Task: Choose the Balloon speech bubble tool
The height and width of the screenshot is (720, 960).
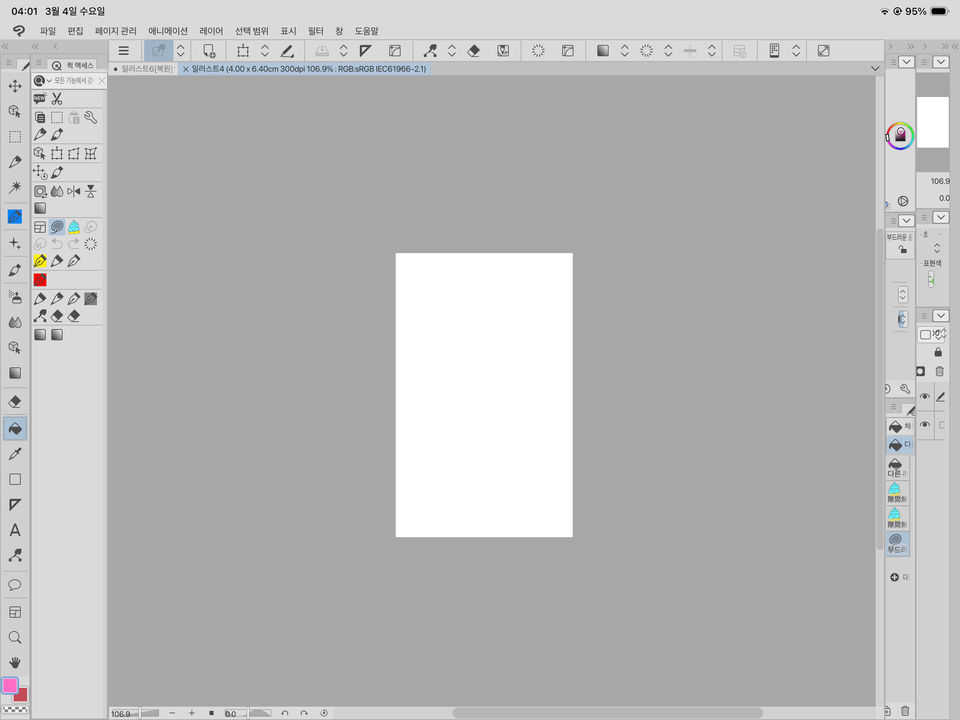Action: coord(15,584)
